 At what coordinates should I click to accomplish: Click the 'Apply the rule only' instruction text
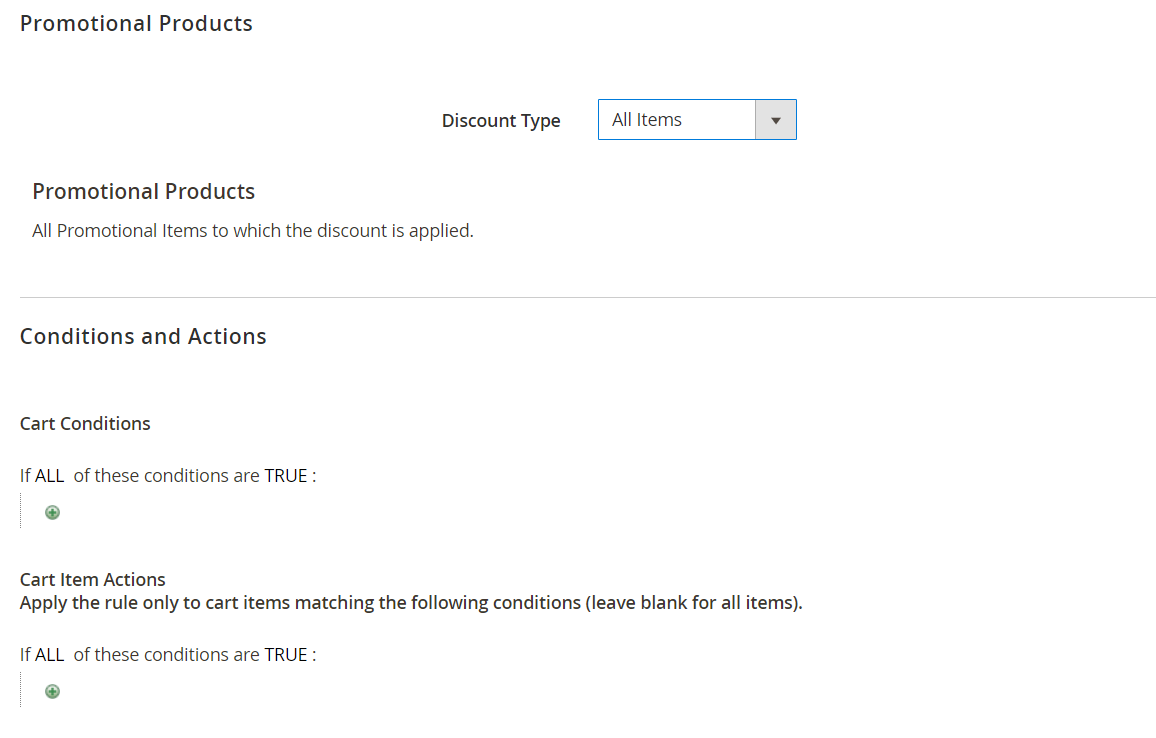pos(411,602)
